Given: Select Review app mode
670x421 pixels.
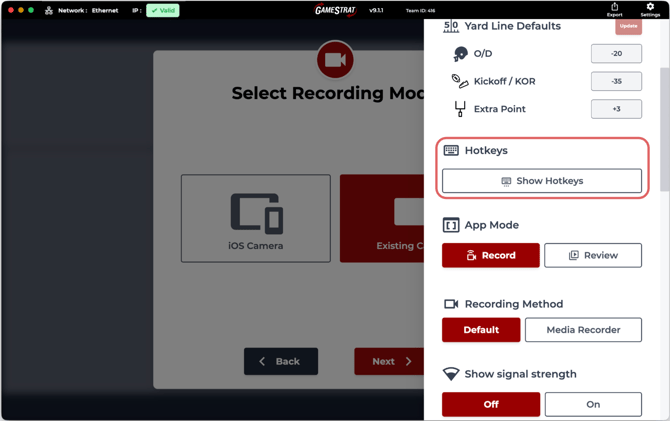Looking at the screenshot, I should click(x=593, y=255).
